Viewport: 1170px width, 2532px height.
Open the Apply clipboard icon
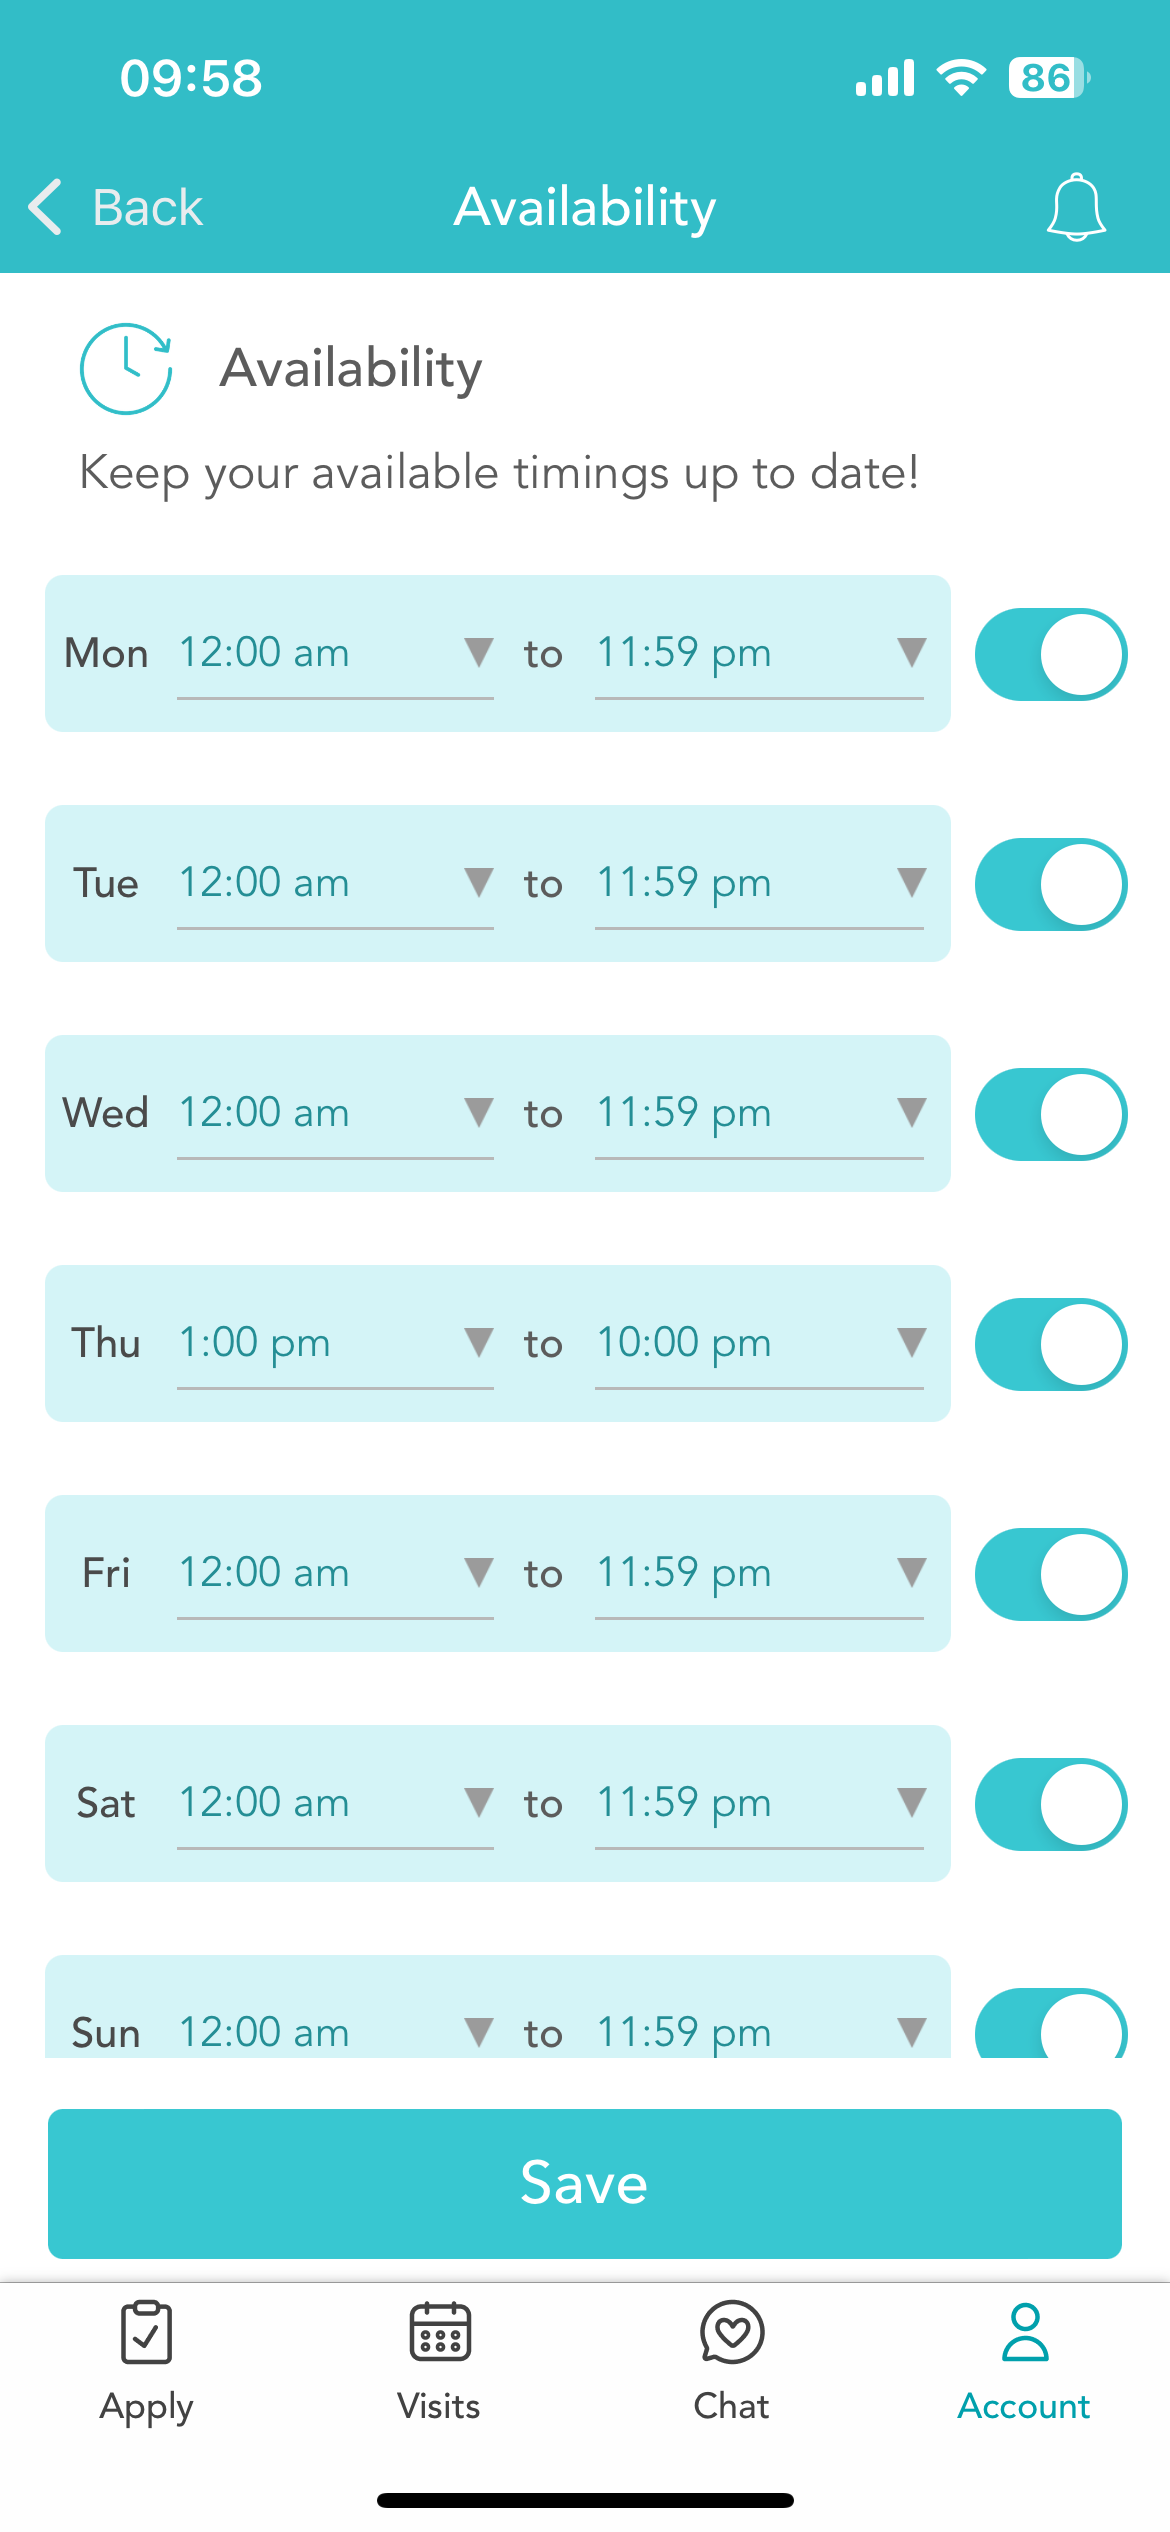click(146, 2332)
